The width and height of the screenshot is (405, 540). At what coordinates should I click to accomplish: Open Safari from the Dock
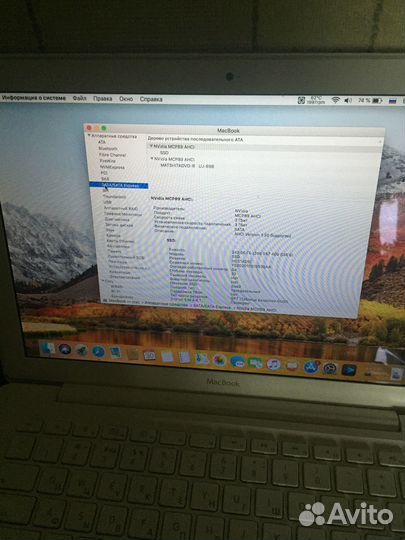tap(98, 352)
